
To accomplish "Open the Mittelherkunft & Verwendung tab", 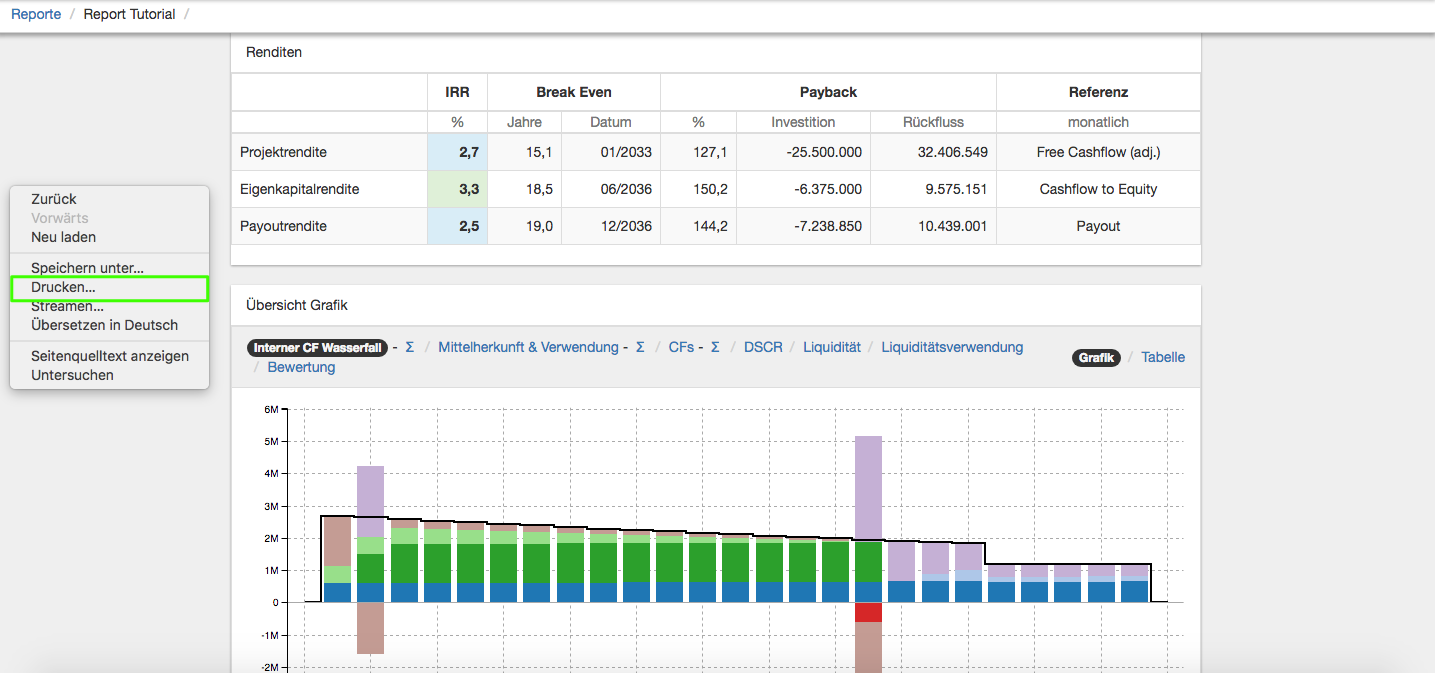I will point(528,347).
